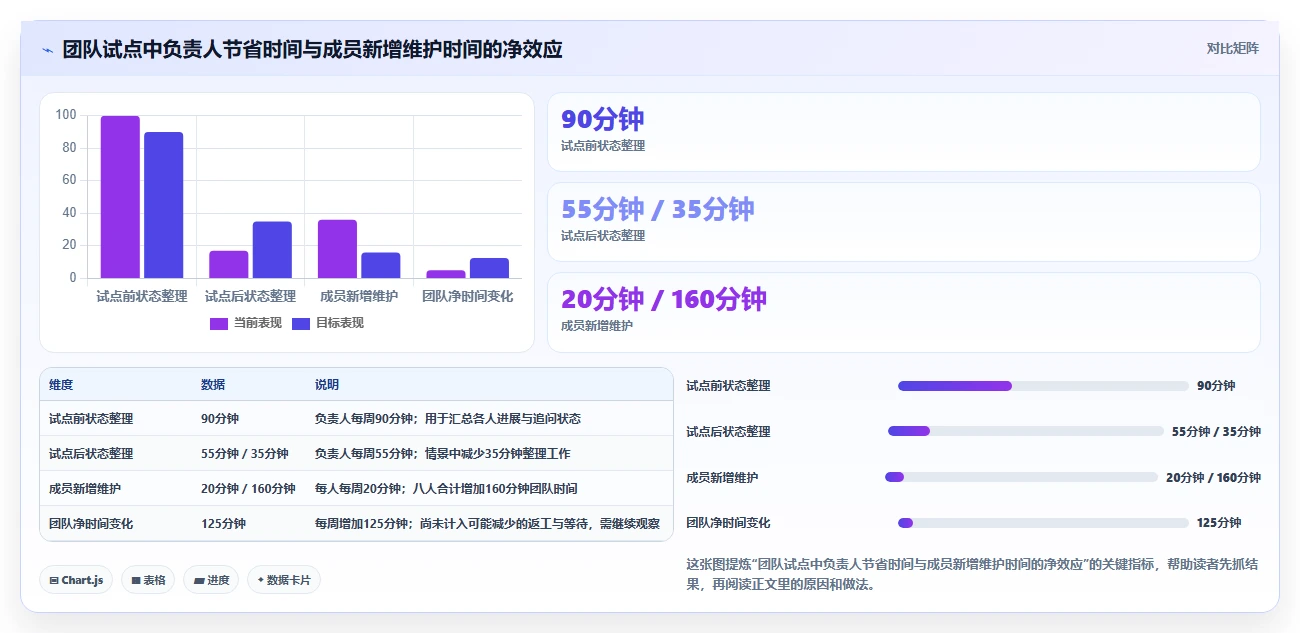Click the 成员新增维护 progress bar

tap(1021, 477)
